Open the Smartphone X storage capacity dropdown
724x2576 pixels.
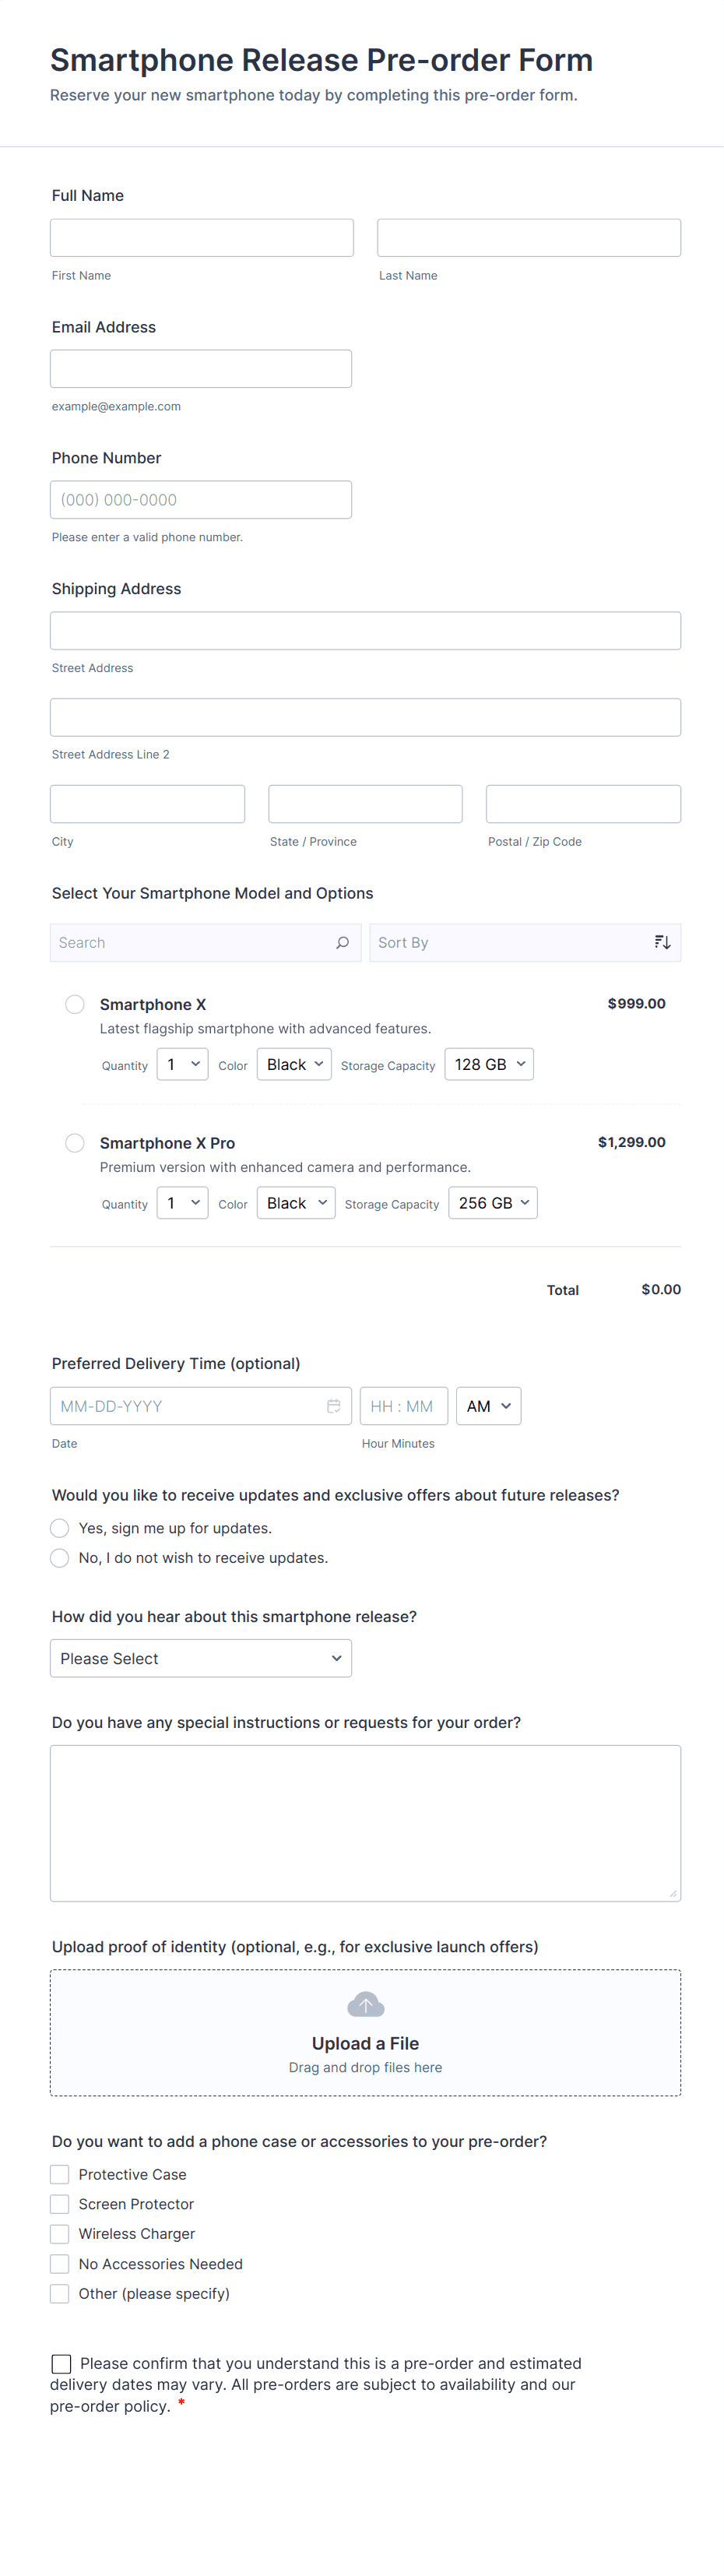click(489, 1064)
